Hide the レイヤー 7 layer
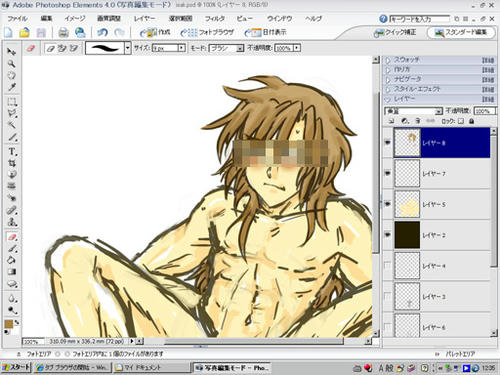This screenshot has height=375, width=500. (387, 173)
